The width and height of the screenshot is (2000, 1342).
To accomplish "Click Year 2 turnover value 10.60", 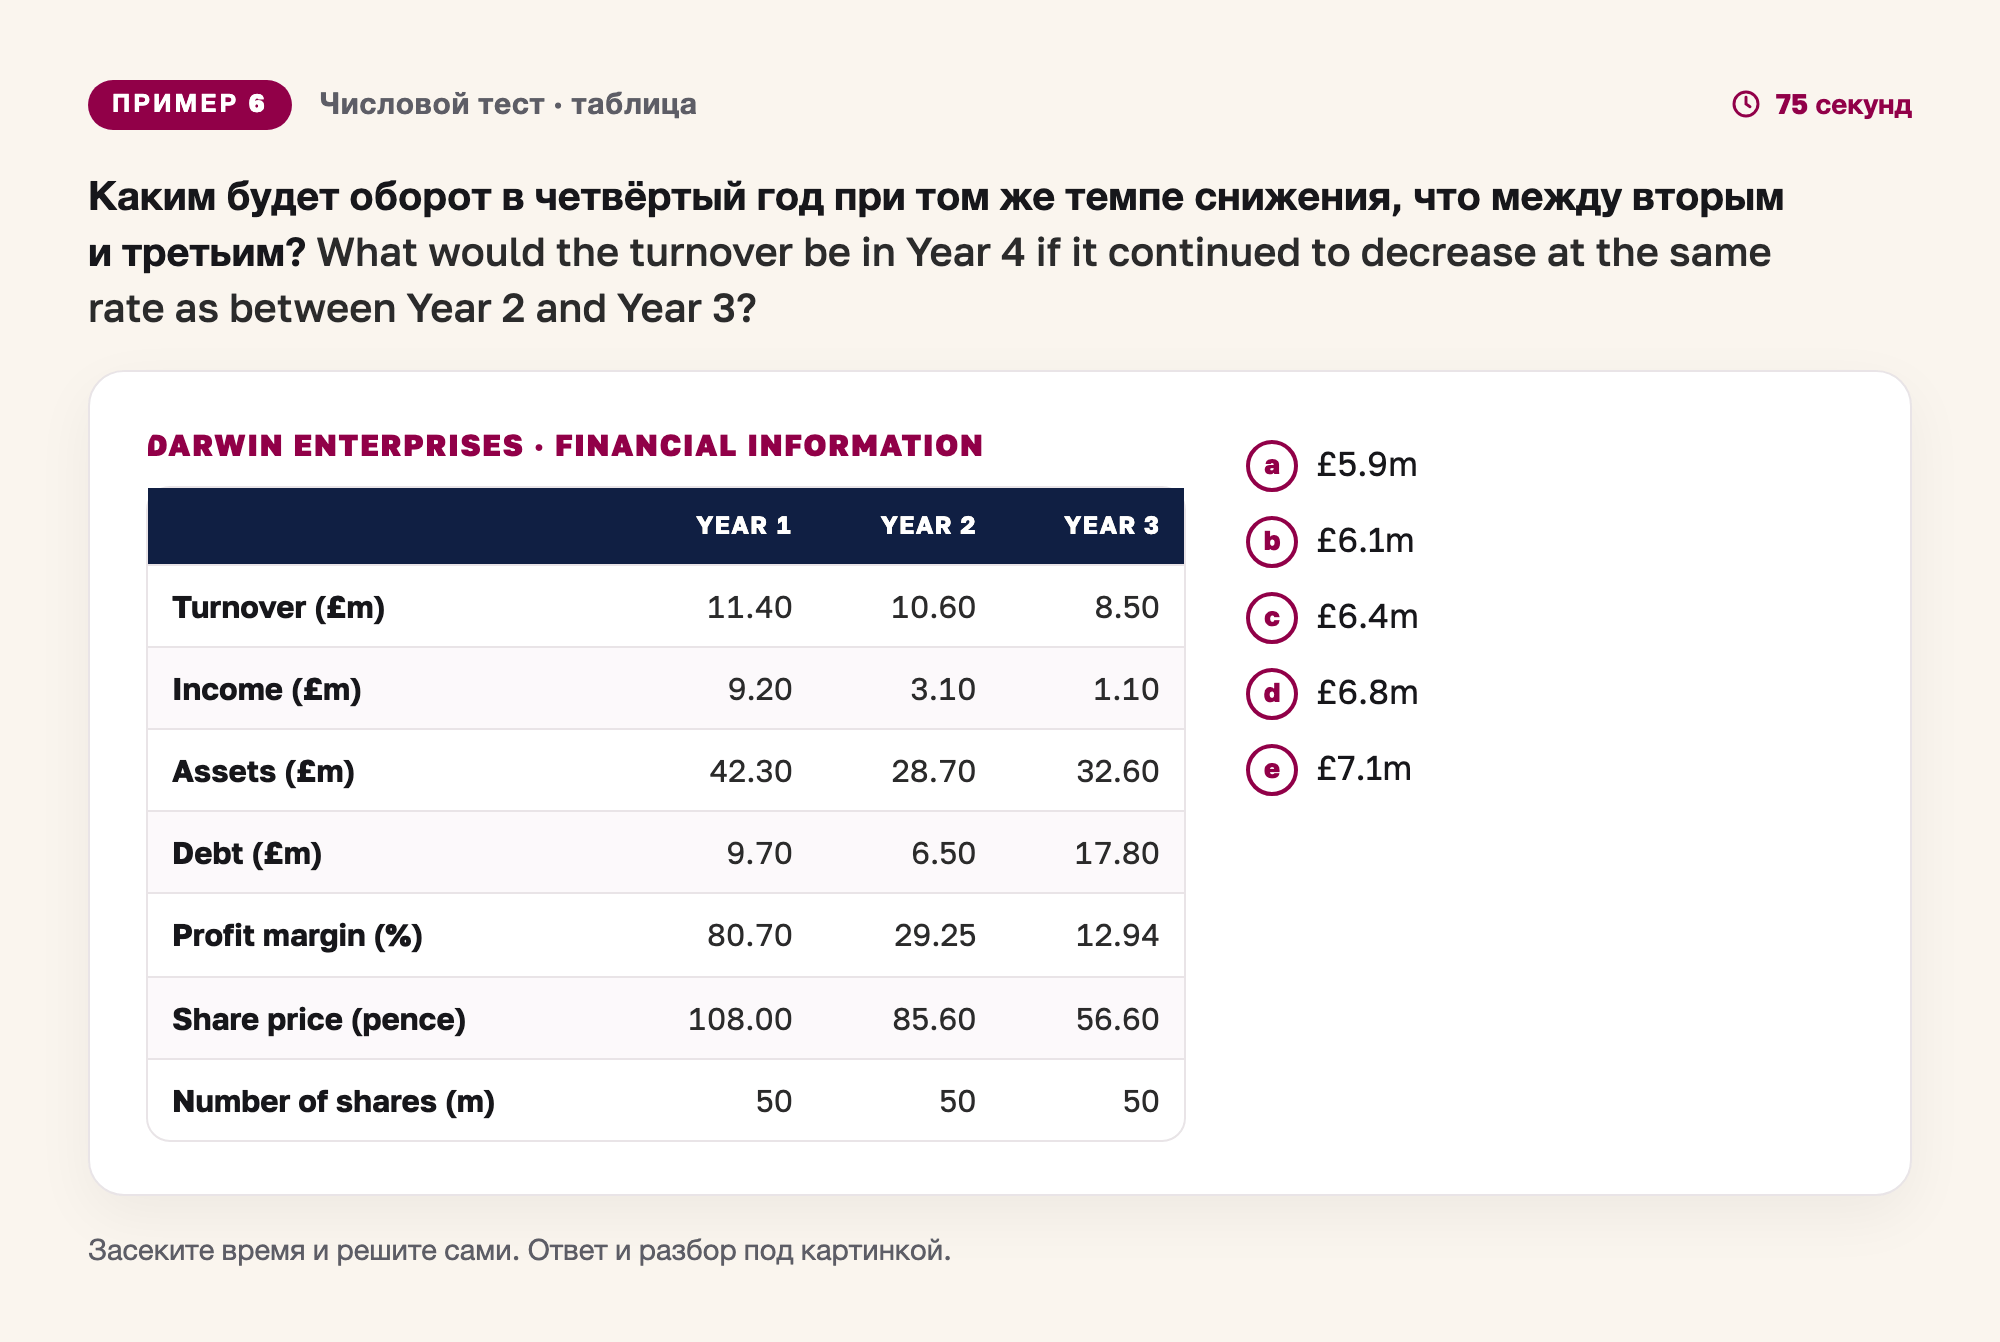I will (933, 607).
